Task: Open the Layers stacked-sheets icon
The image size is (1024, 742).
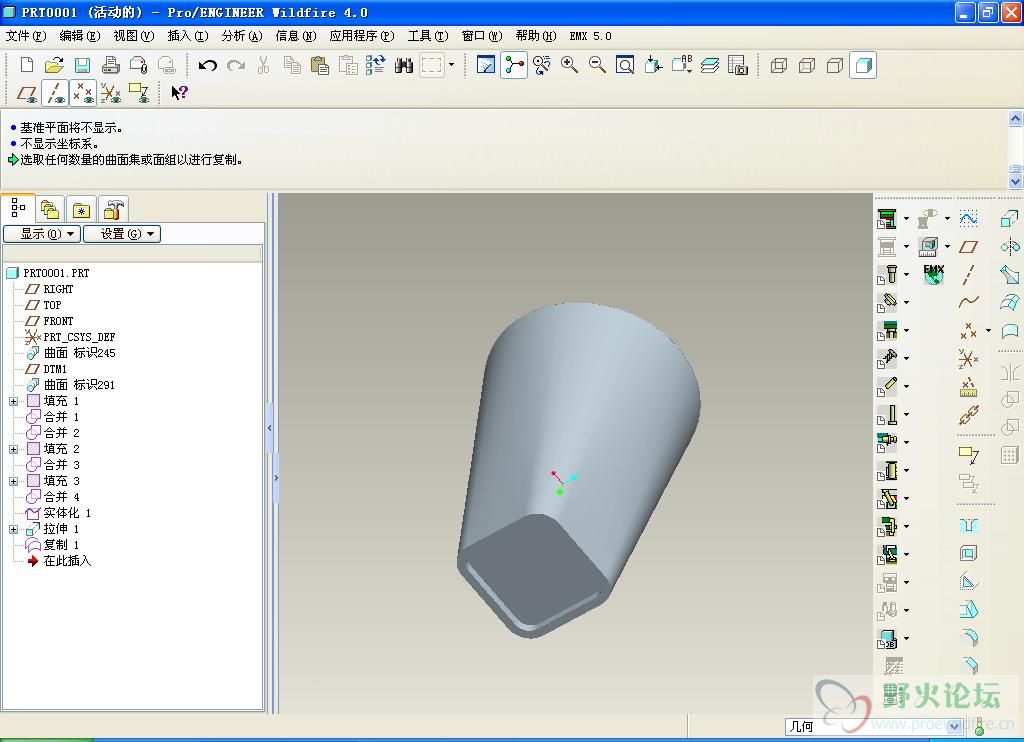Action: [710, 66]
